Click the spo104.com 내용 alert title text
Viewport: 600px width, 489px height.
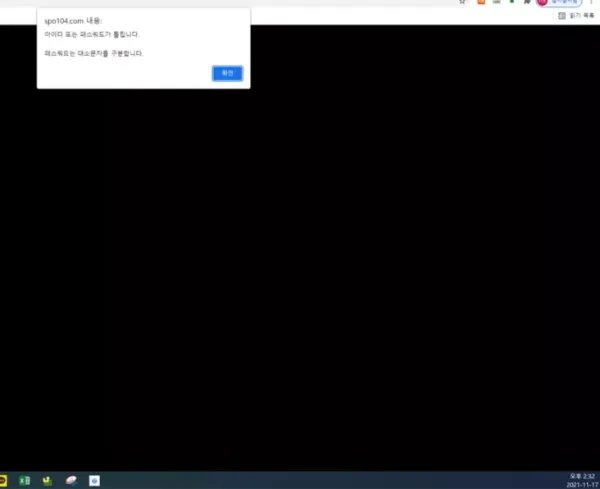click(x=73, y=21)
